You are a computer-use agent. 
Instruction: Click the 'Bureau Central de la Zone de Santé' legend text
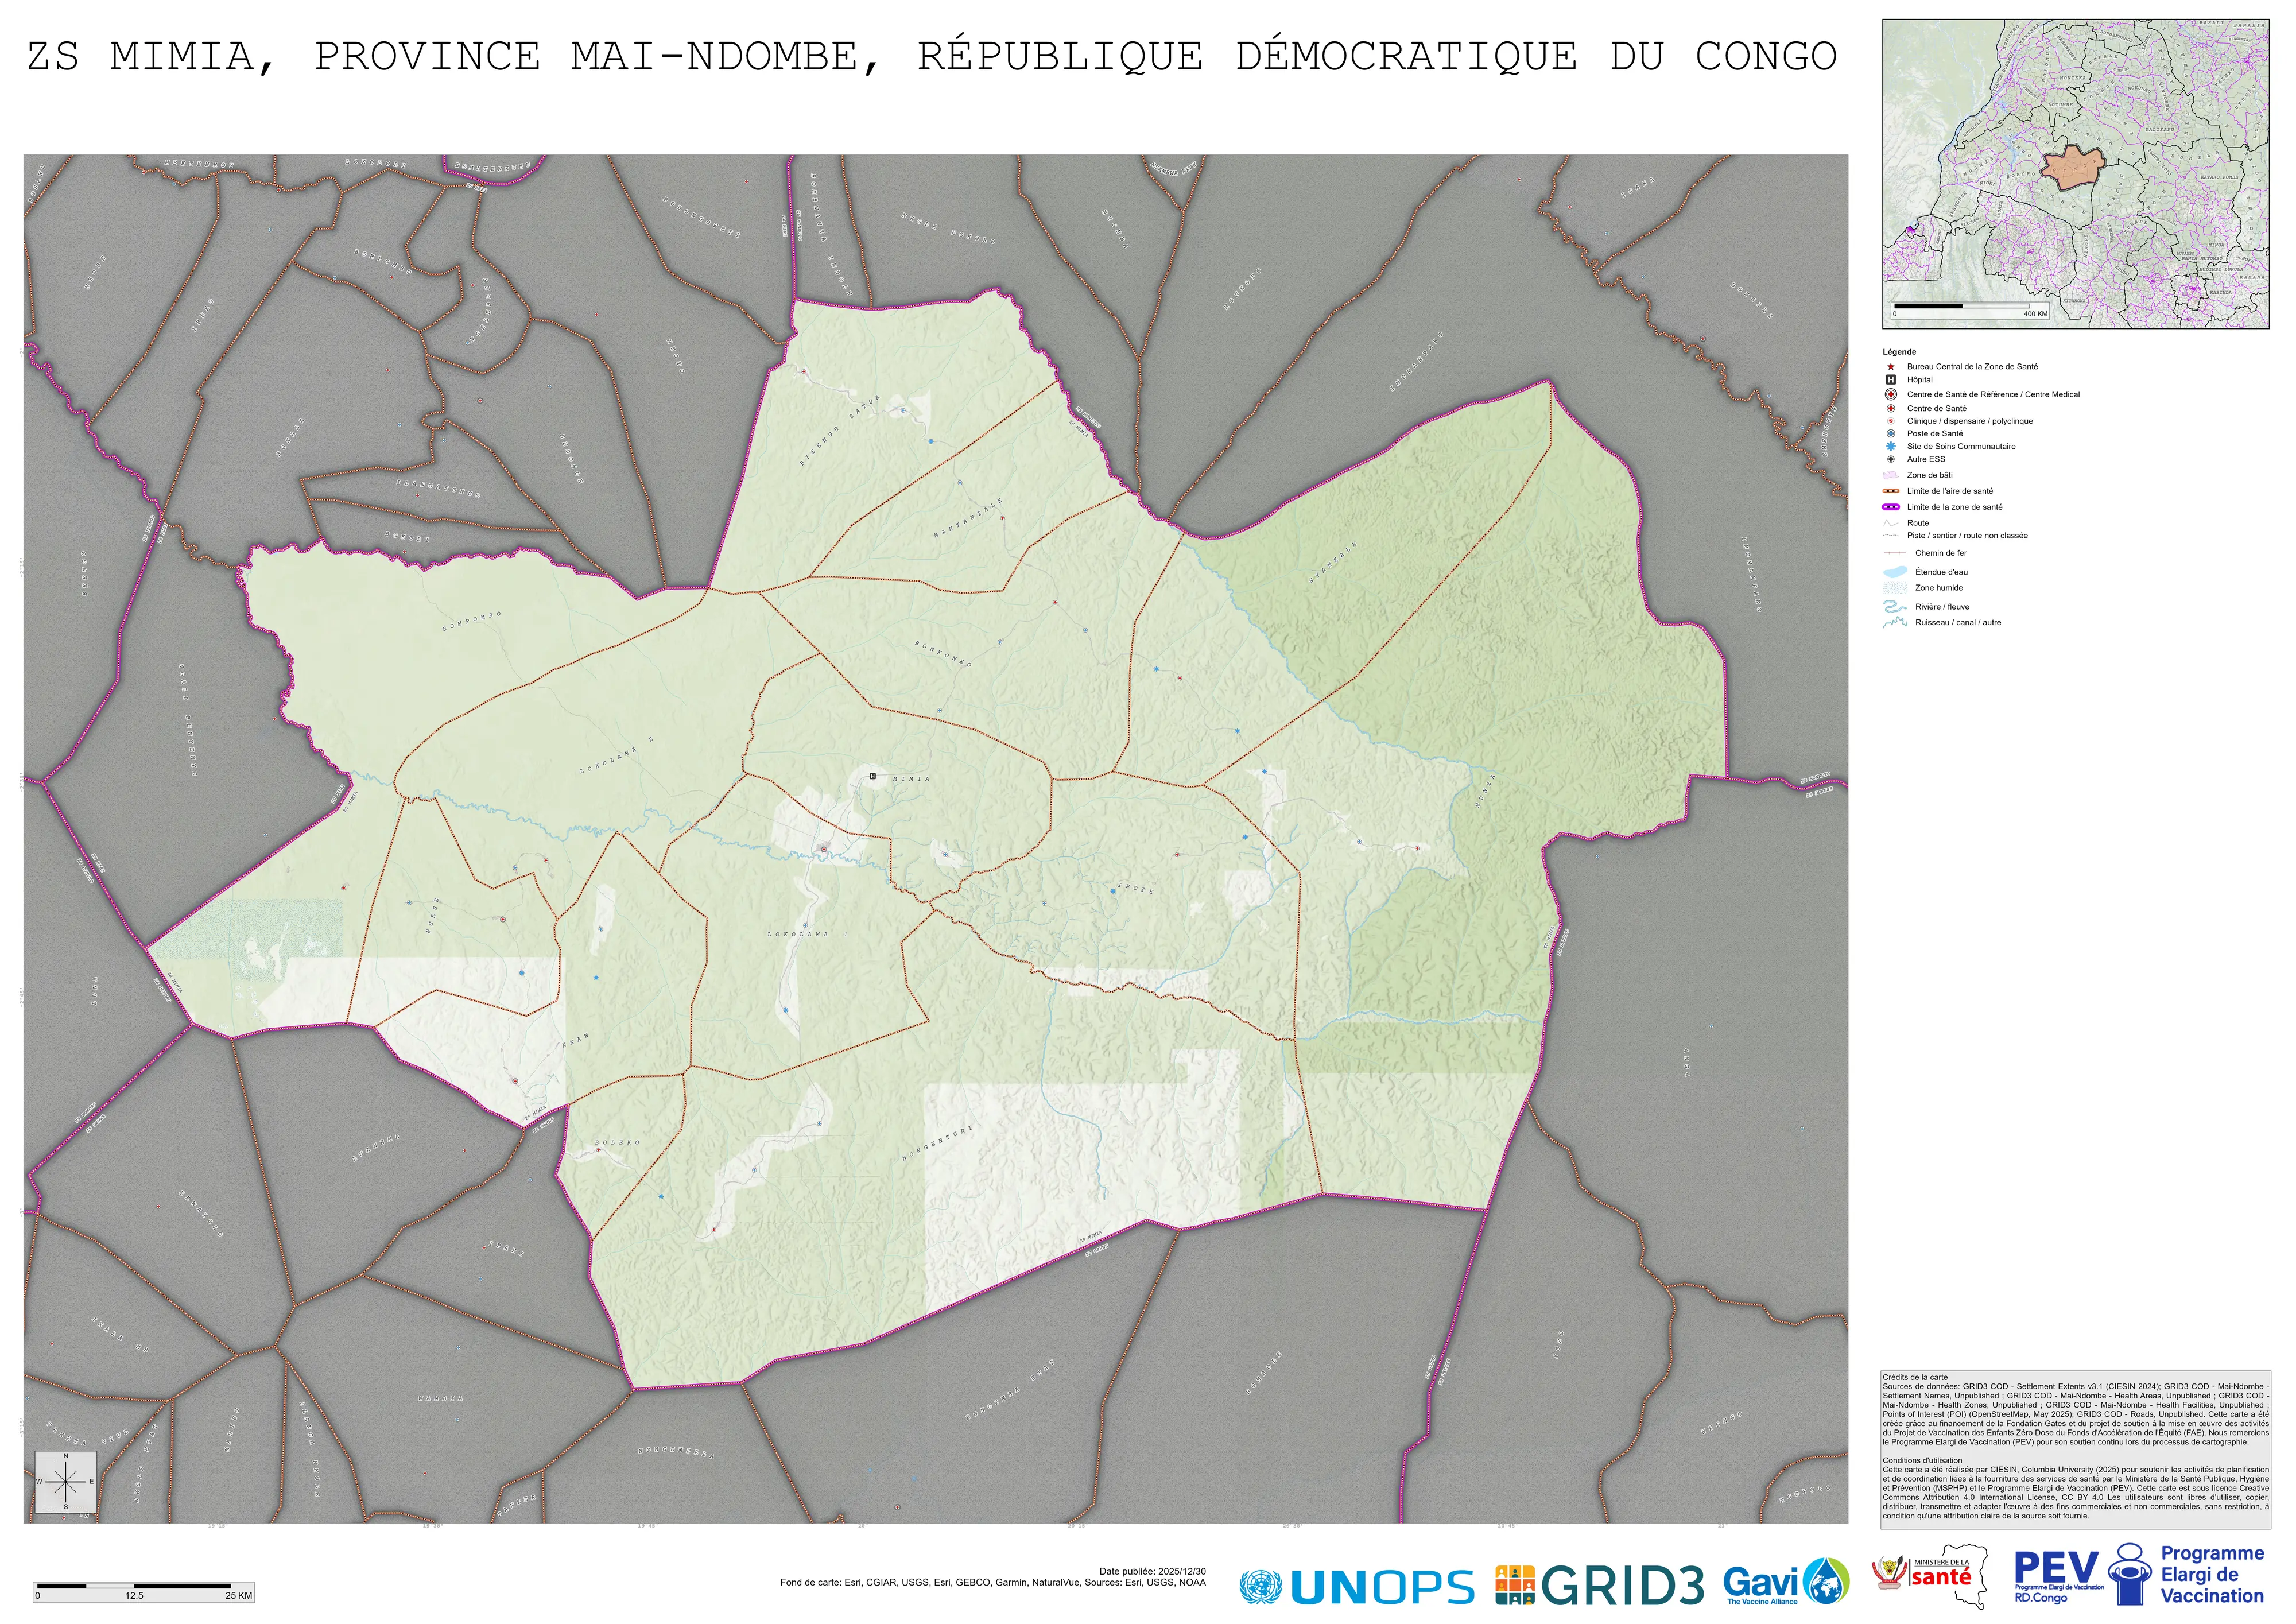[x=1972, y=367]
